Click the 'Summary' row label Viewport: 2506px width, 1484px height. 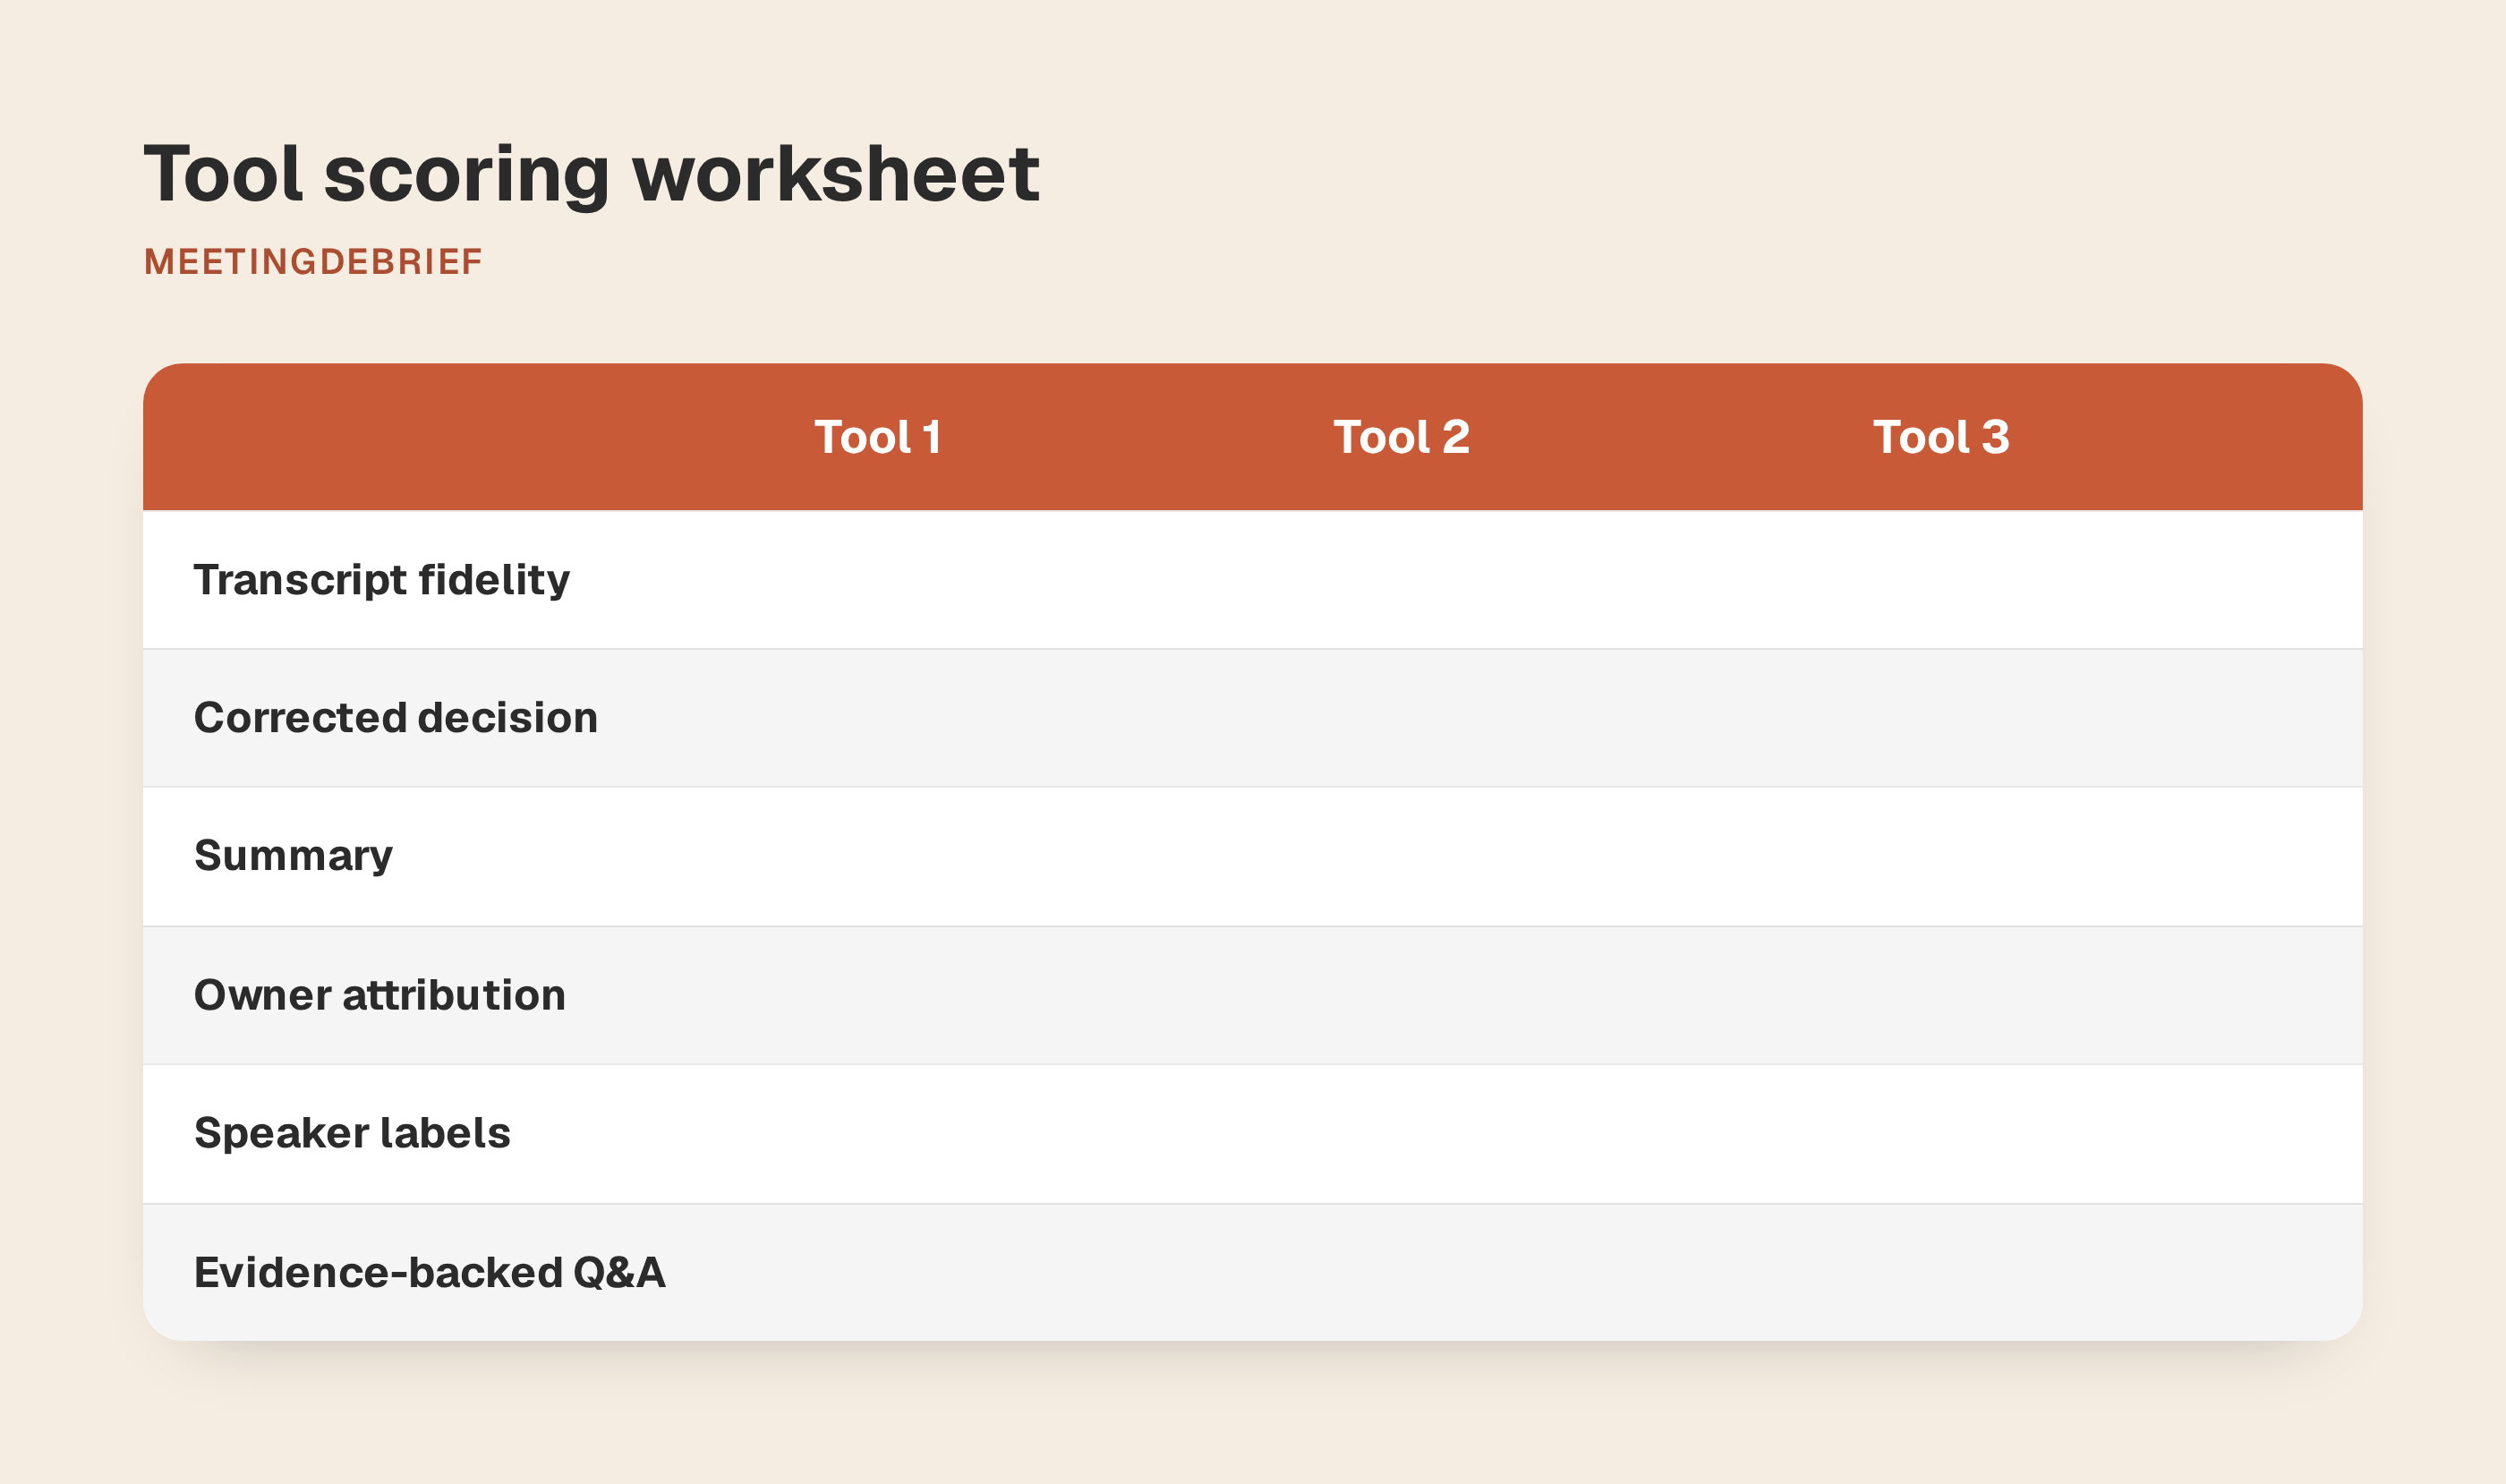tap(293, 857)
